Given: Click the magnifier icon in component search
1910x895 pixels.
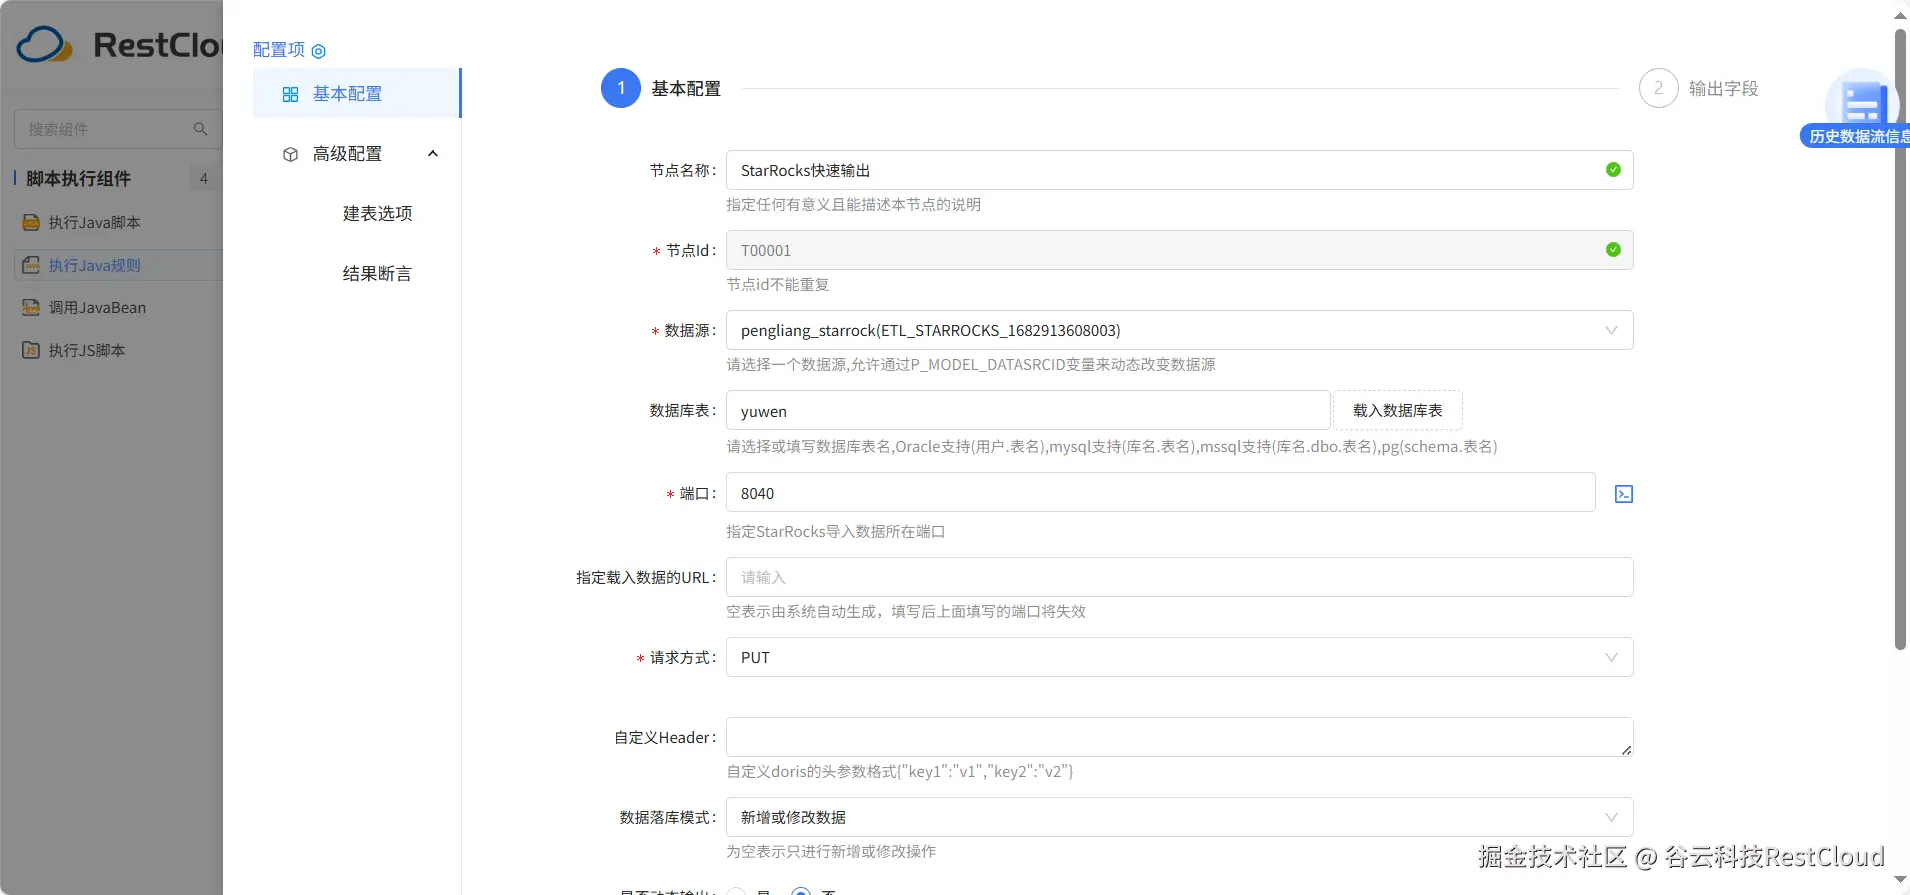Looking at the screenshot, I should [x=200, y=129].
